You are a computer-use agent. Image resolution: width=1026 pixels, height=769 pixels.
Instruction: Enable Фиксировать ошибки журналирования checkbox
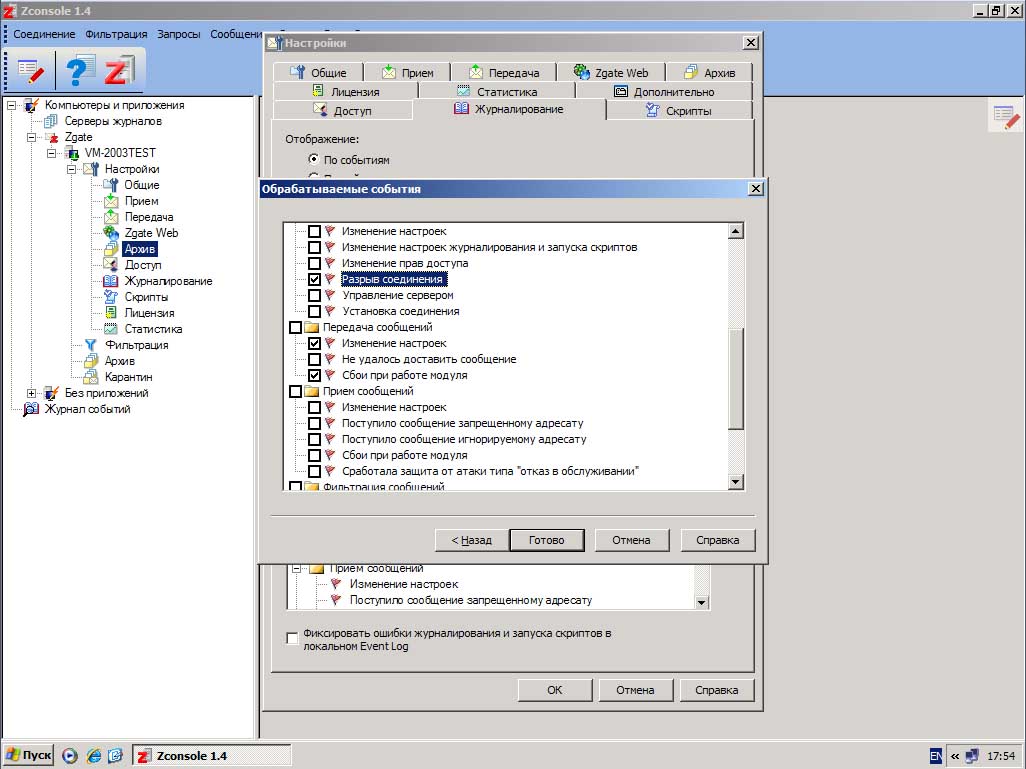tap(292, 638)
